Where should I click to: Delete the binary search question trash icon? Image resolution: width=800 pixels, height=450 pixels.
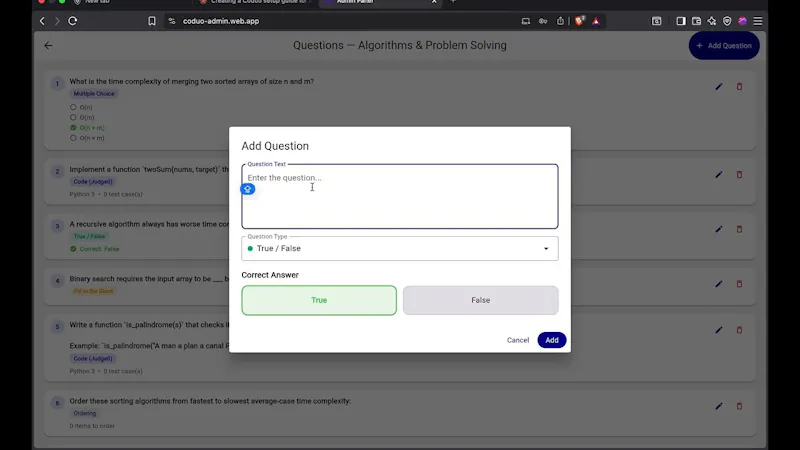739,284
